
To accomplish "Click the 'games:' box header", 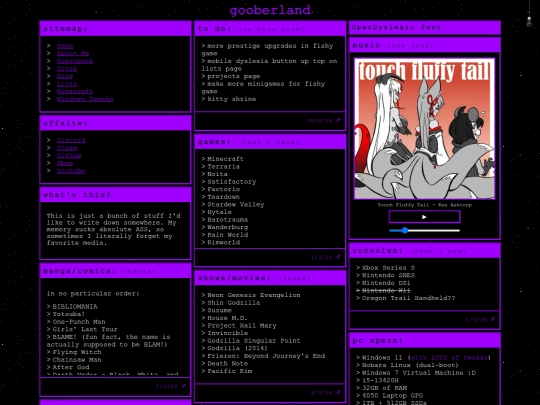I will tap(270, 142).
